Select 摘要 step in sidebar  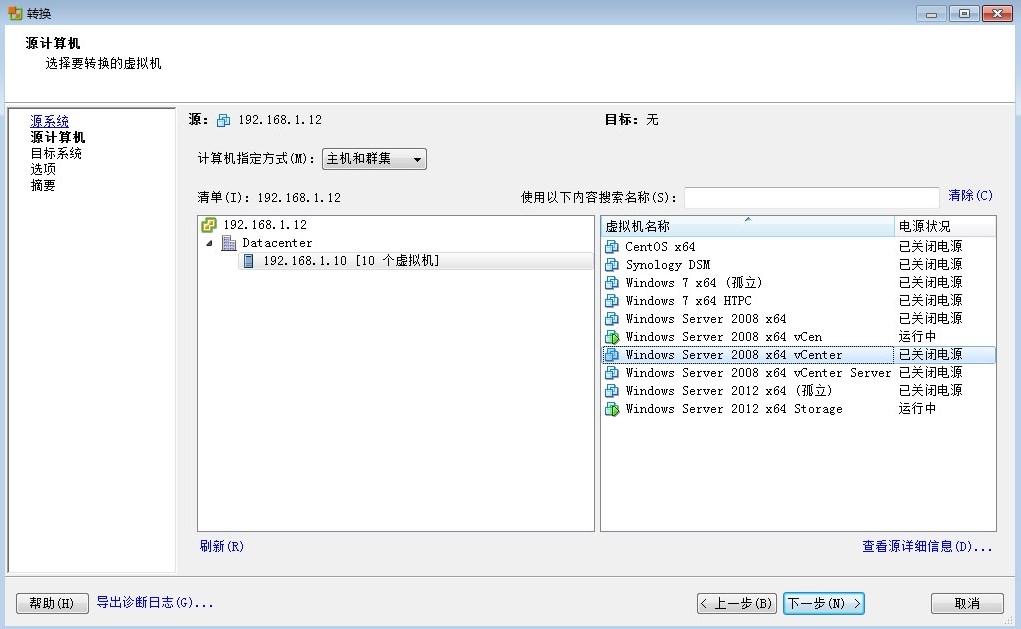[43, 186]
